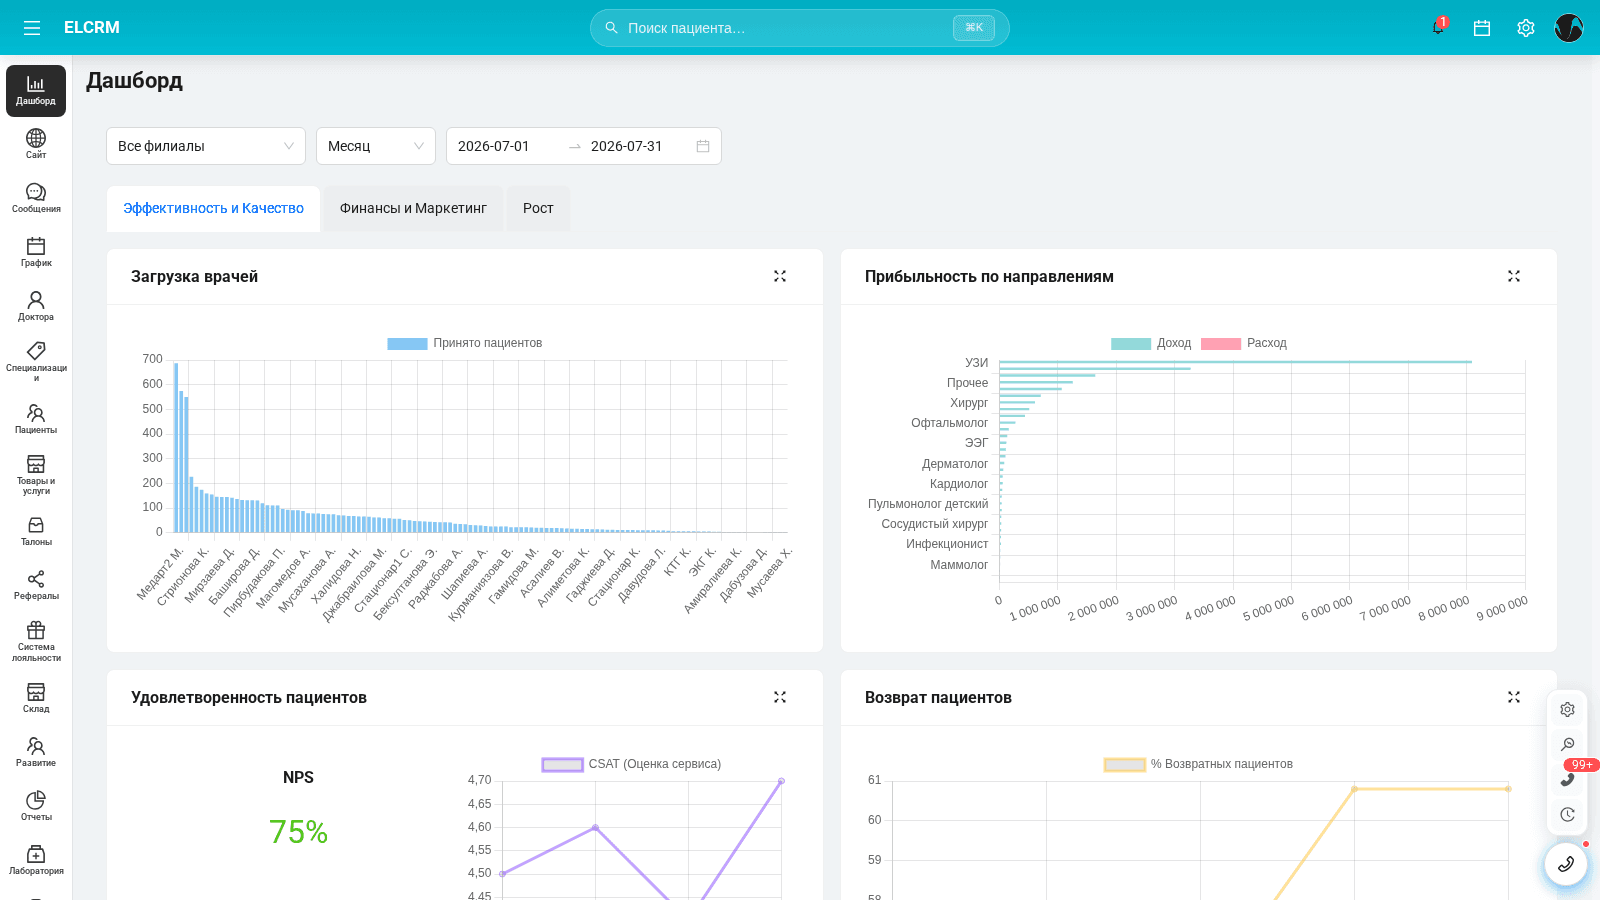1600x900 pixels.
Task: Toggle Доход legend series
Action: 1152,343
